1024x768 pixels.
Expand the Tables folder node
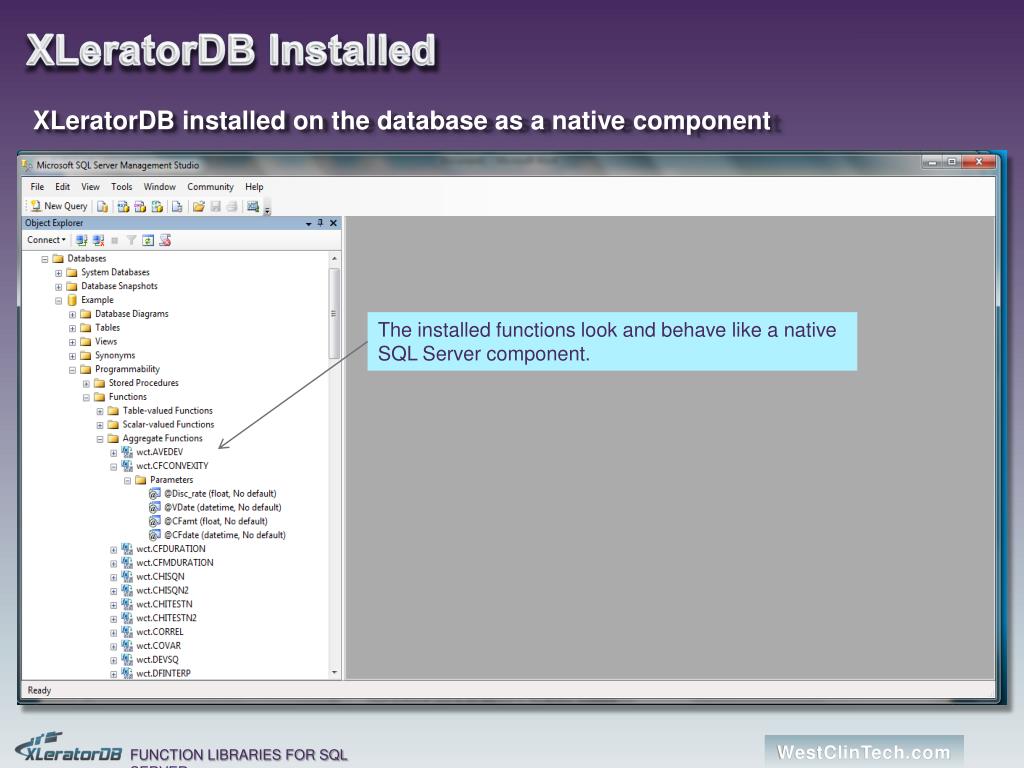[72, 328]
